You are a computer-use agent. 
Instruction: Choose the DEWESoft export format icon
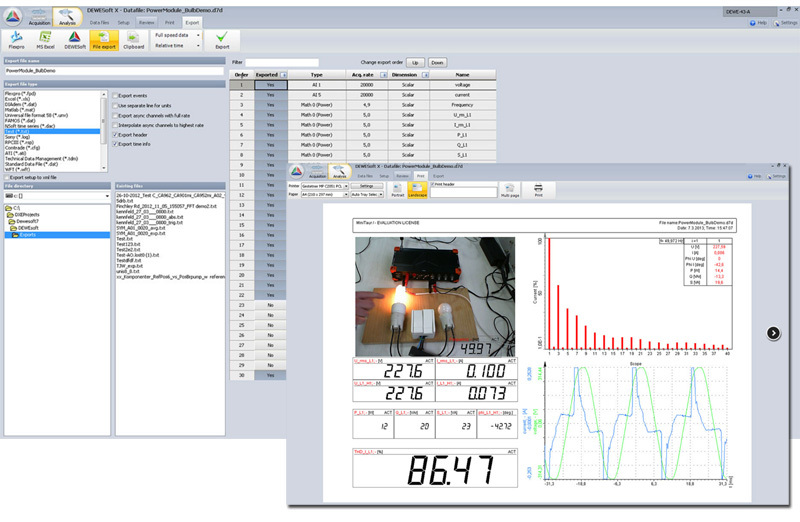(75, 39)
